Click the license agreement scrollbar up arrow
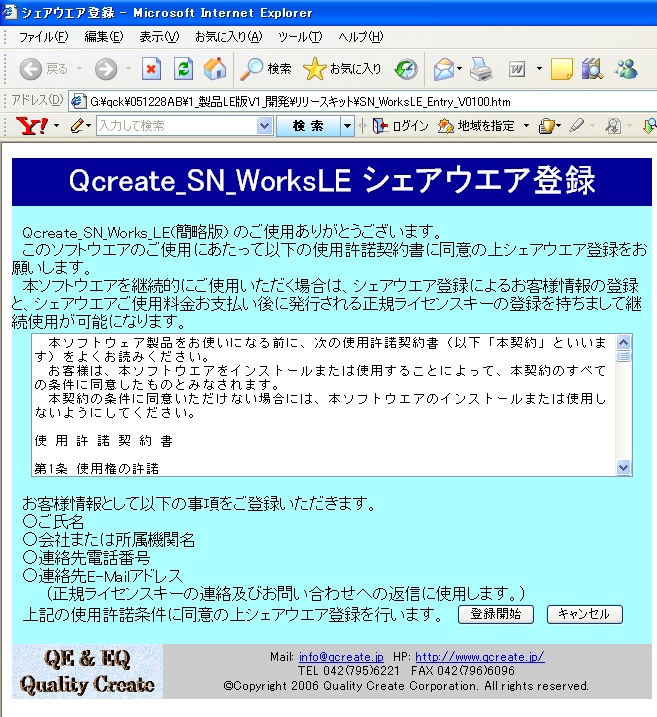The width and height of the screenshot is (657, 717). [x=624, y=342]
